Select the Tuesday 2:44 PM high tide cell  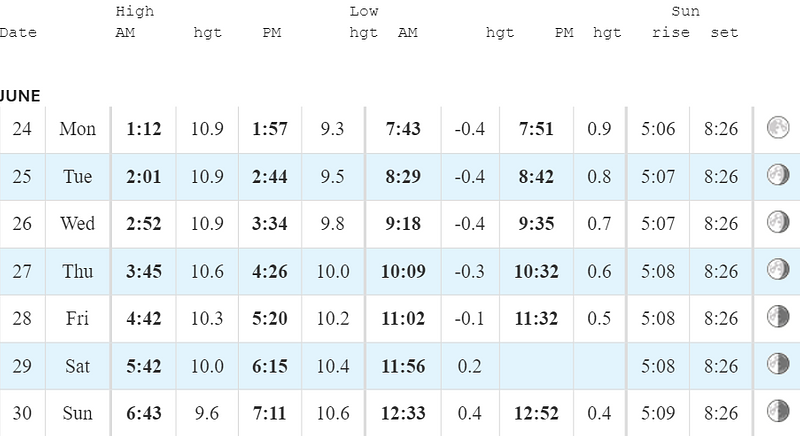(x=270, y=176)
